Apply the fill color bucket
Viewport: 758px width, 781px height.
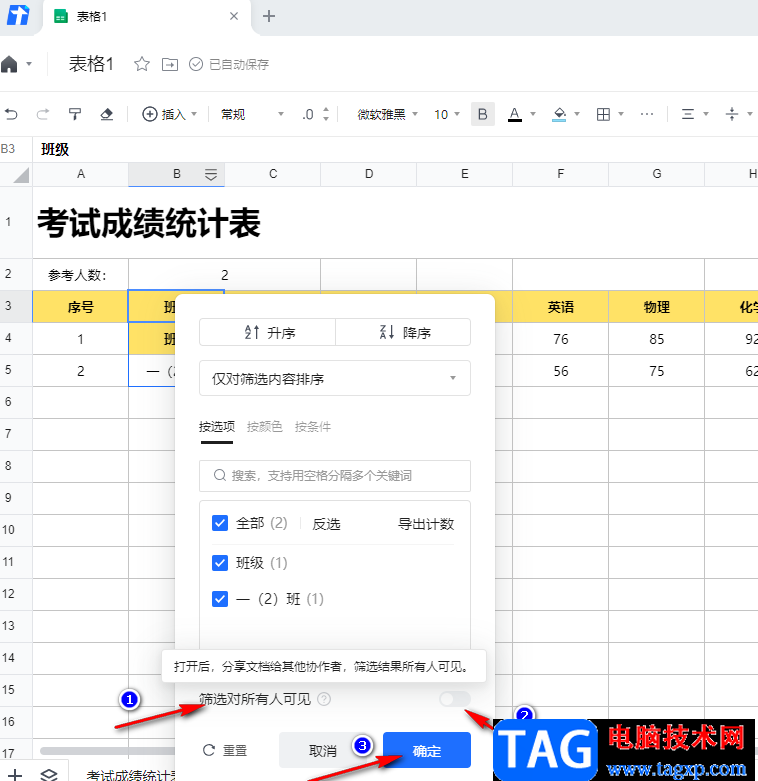coord(559,115)
